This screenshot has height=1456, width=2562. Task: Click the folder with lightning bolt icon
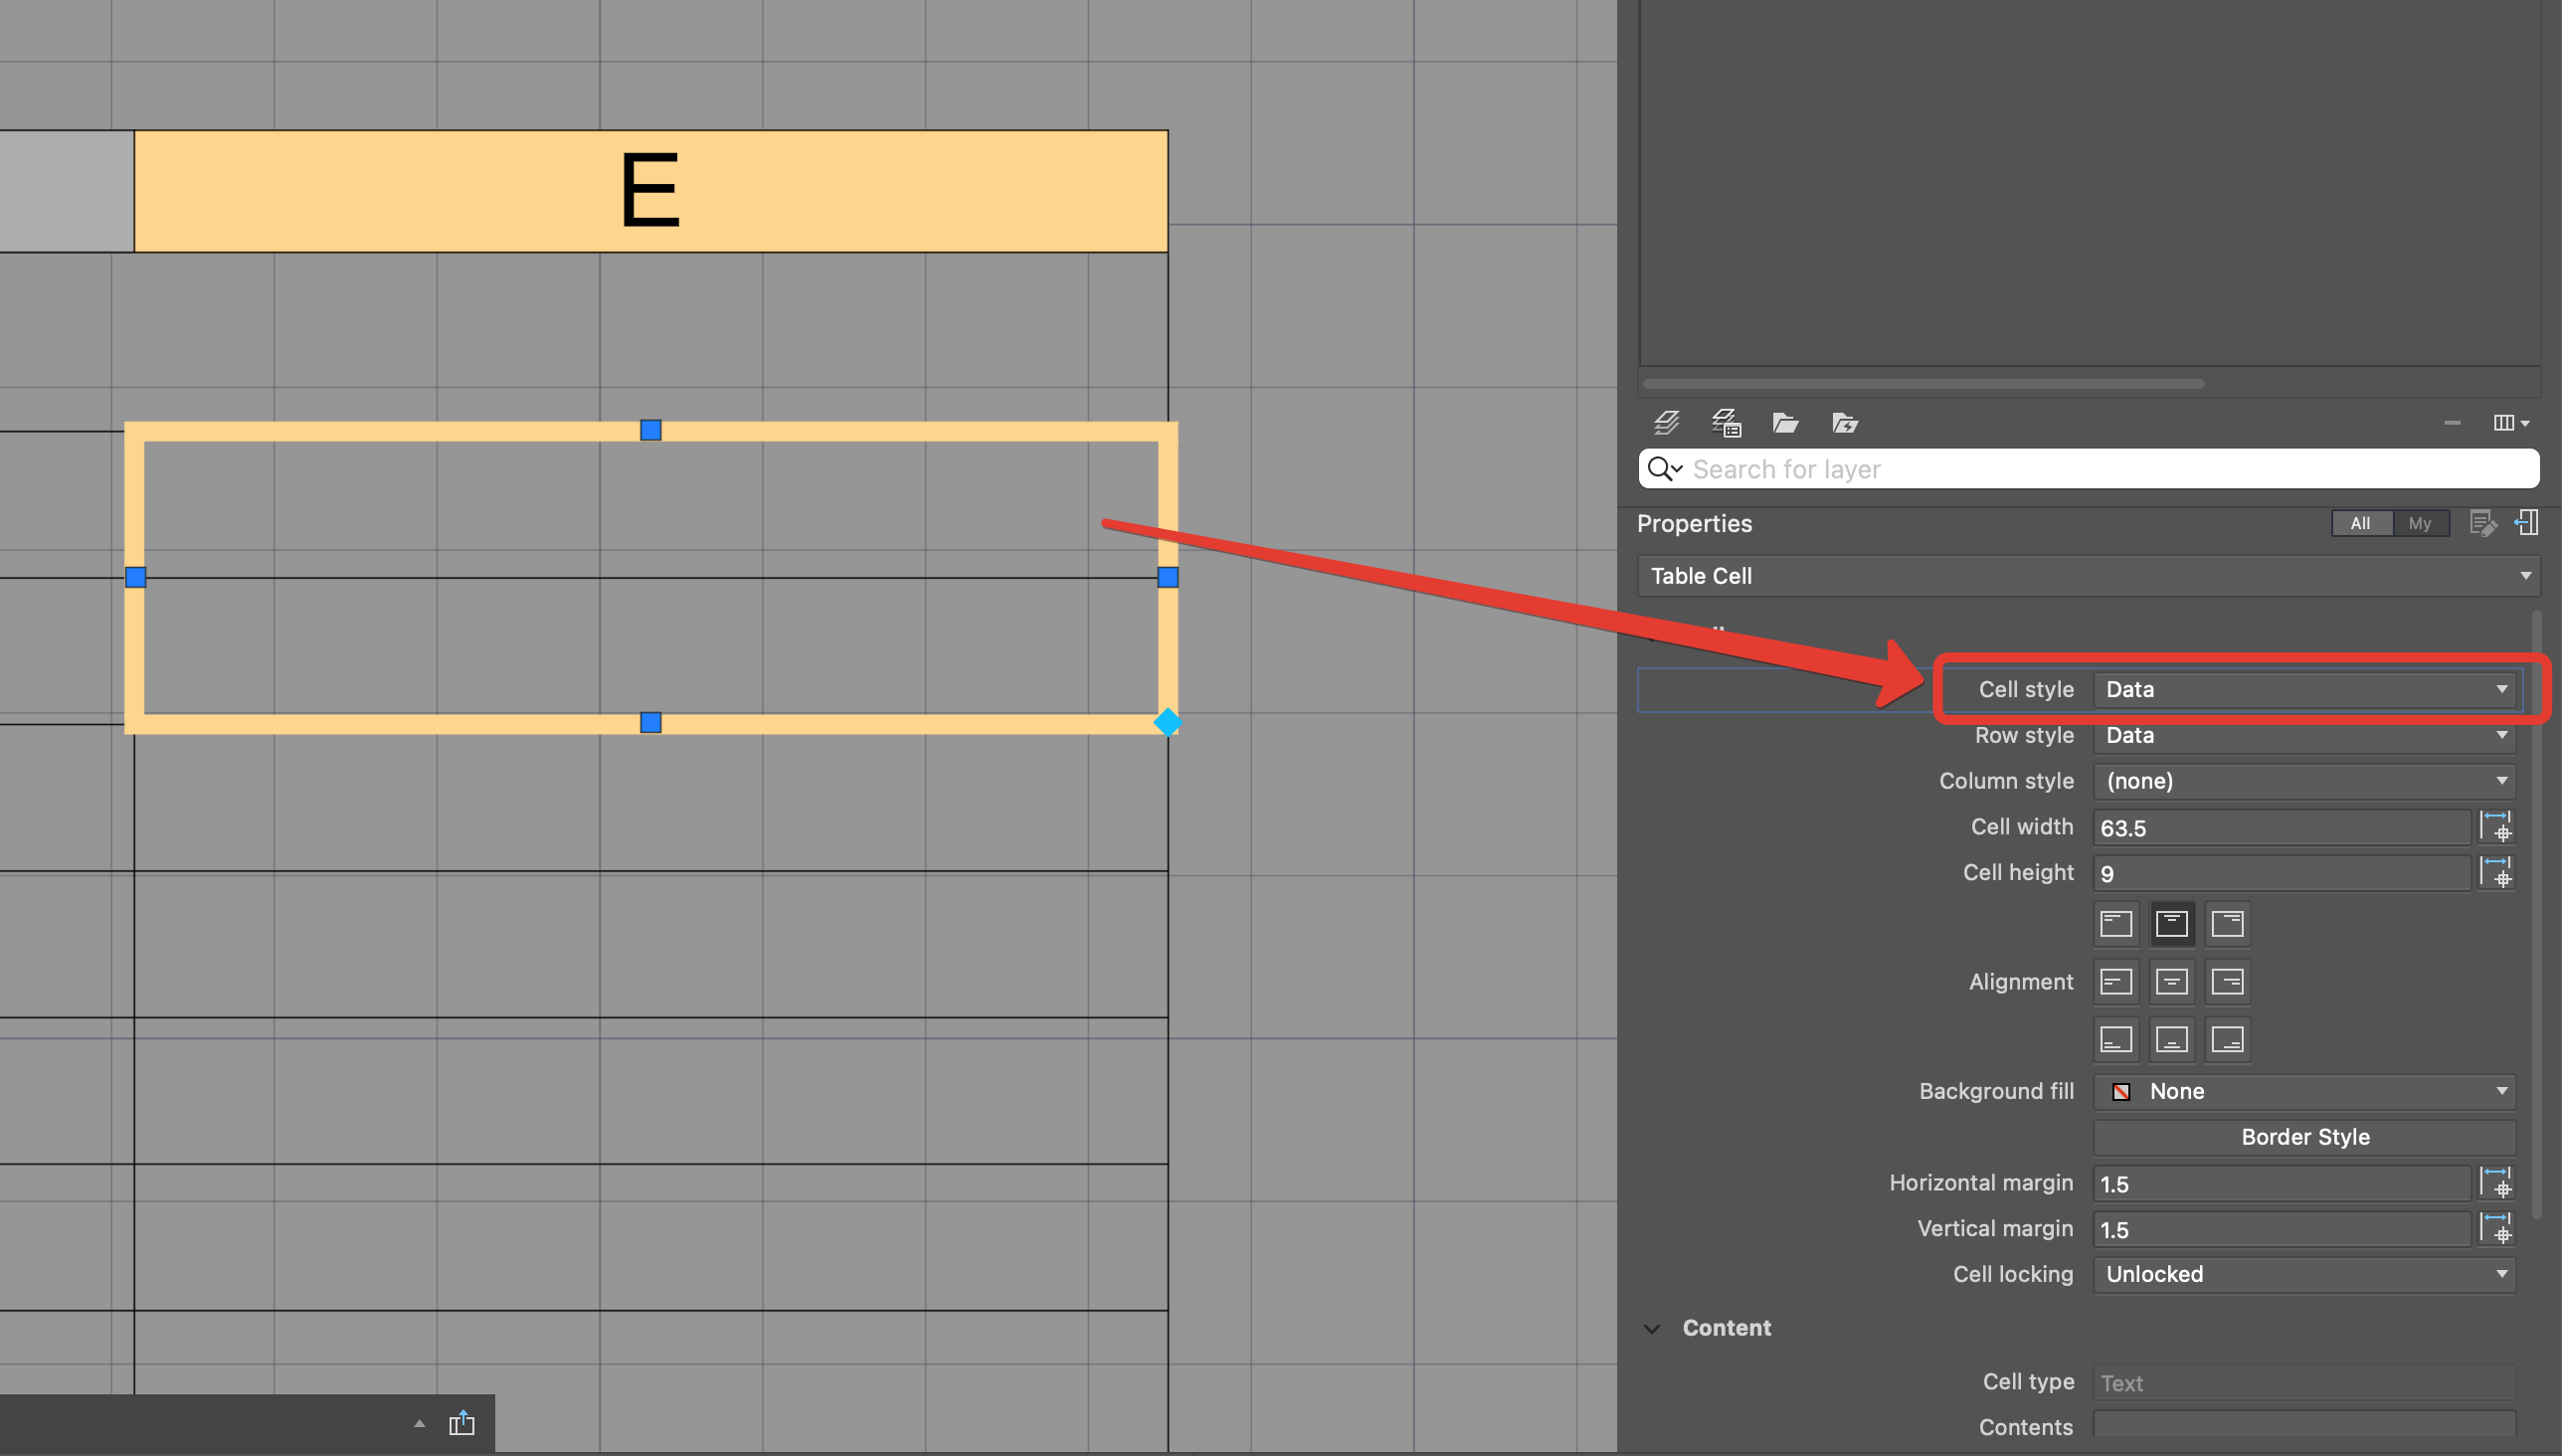point(1845,423)
